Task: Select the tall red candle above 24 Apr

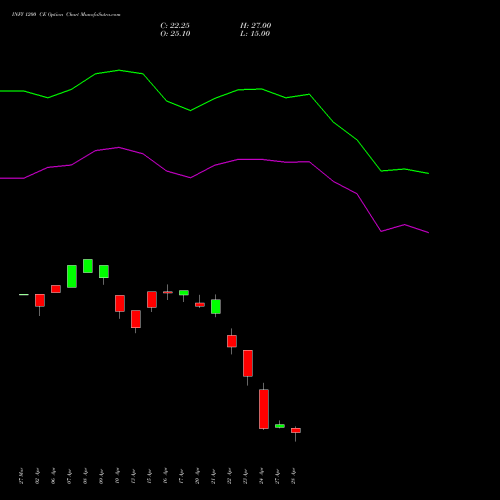Action: pyautogui.click(x=264, y=409)
